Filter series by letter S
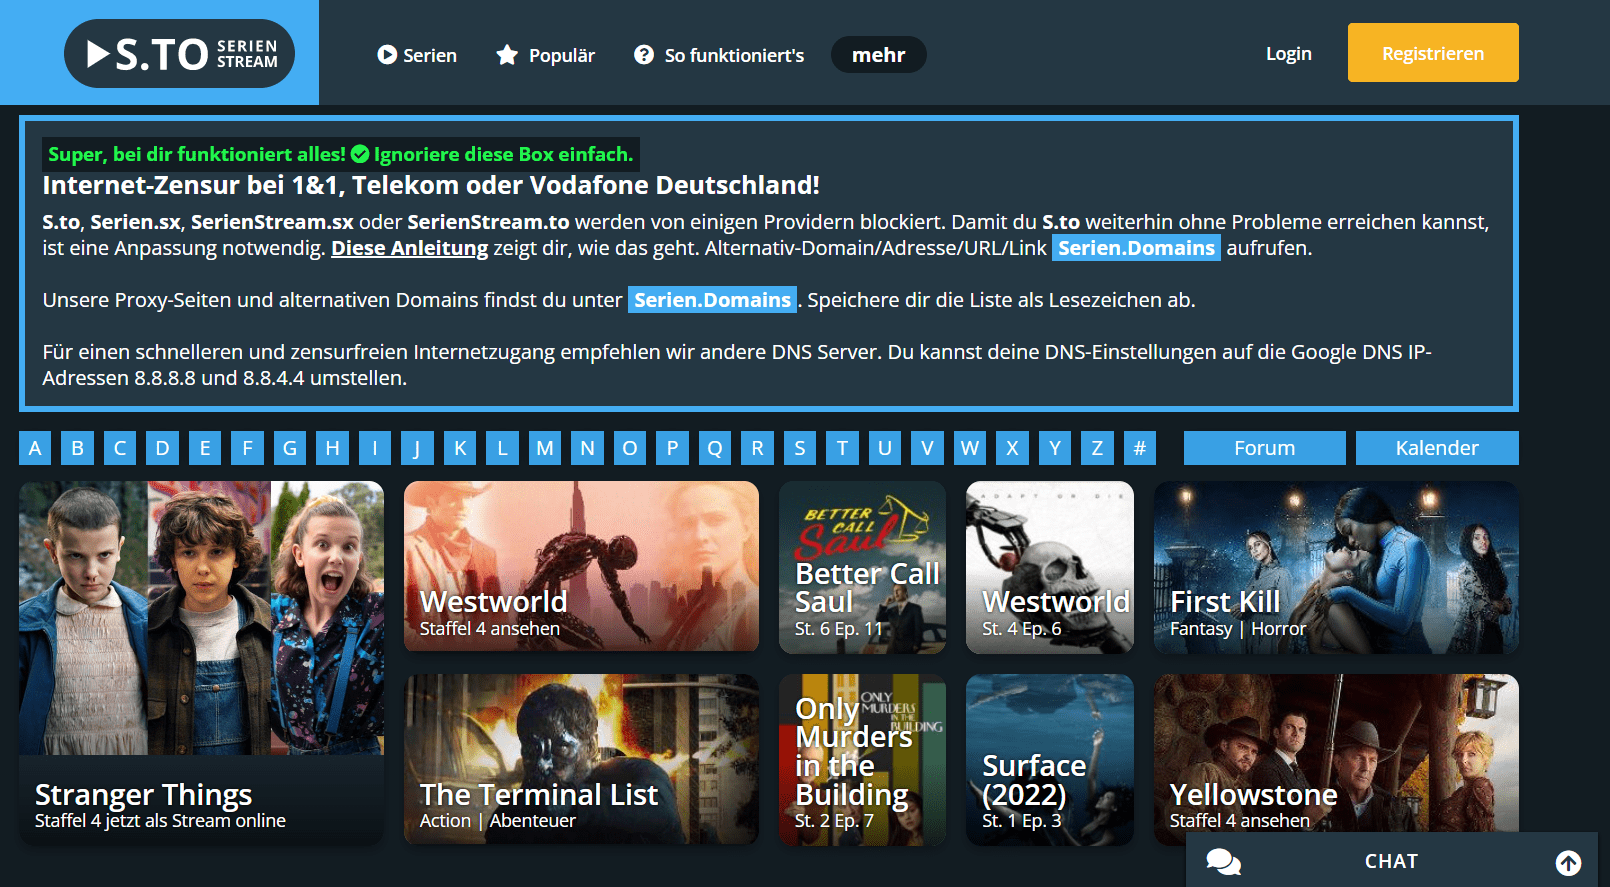The width and height of the screenshot is (1610, 887). [800, 448]
